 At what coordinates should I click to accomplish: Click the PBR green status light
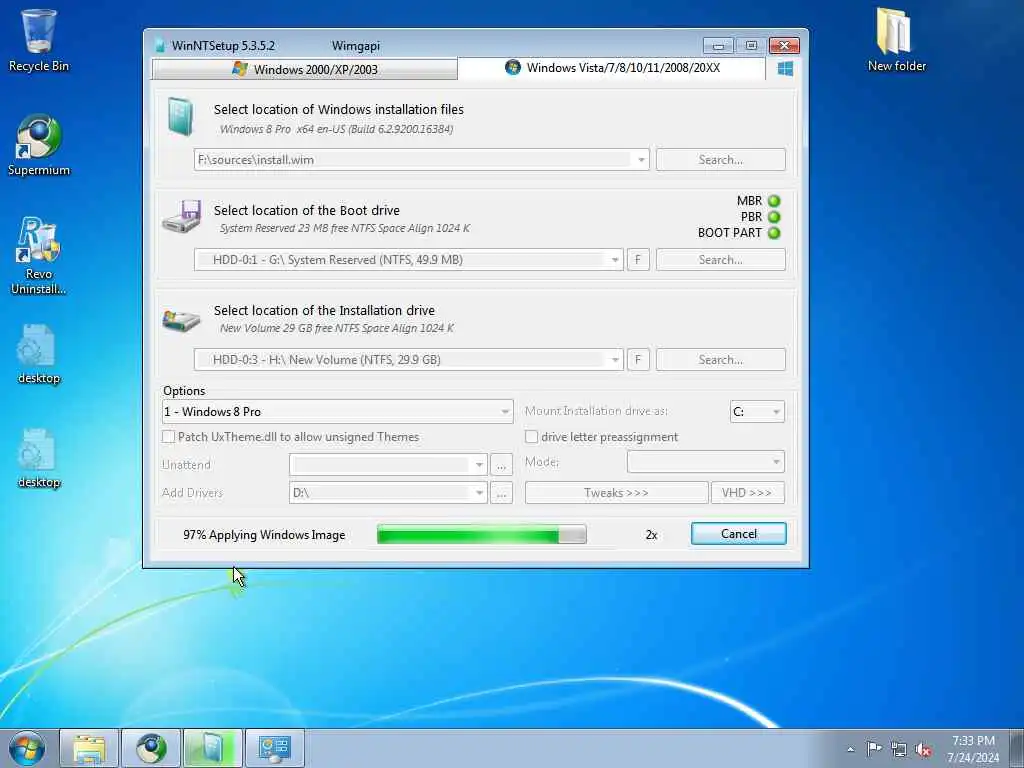[774, 217]
